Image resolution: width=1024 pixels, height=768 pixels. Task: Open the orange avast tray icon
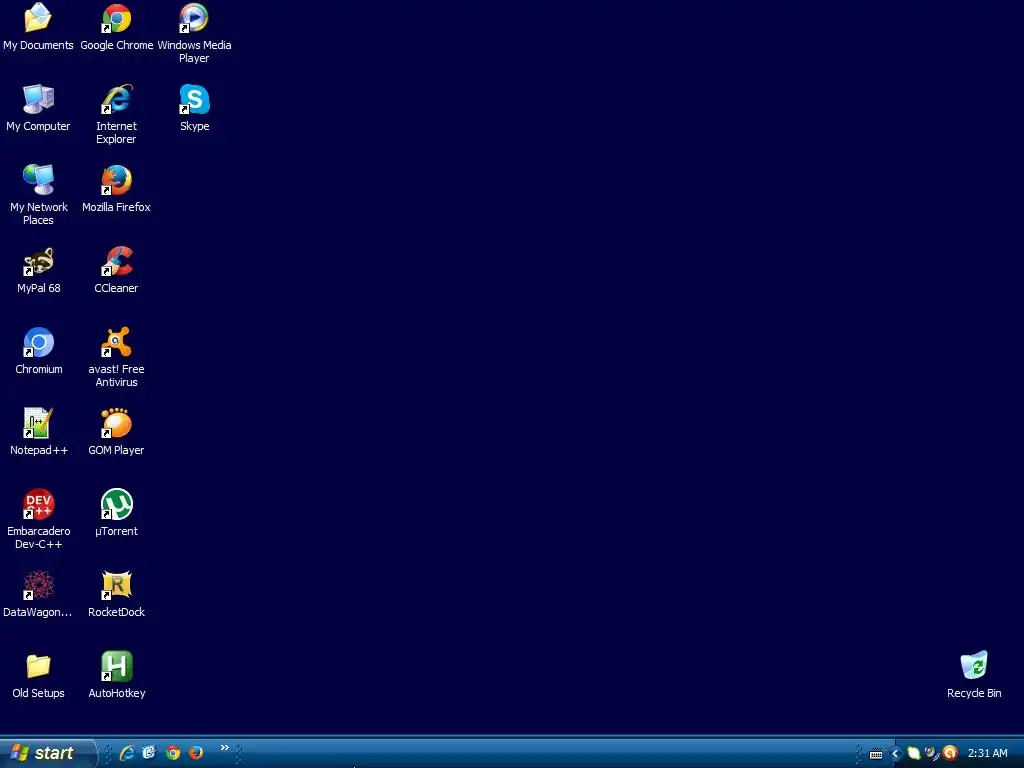950,754
